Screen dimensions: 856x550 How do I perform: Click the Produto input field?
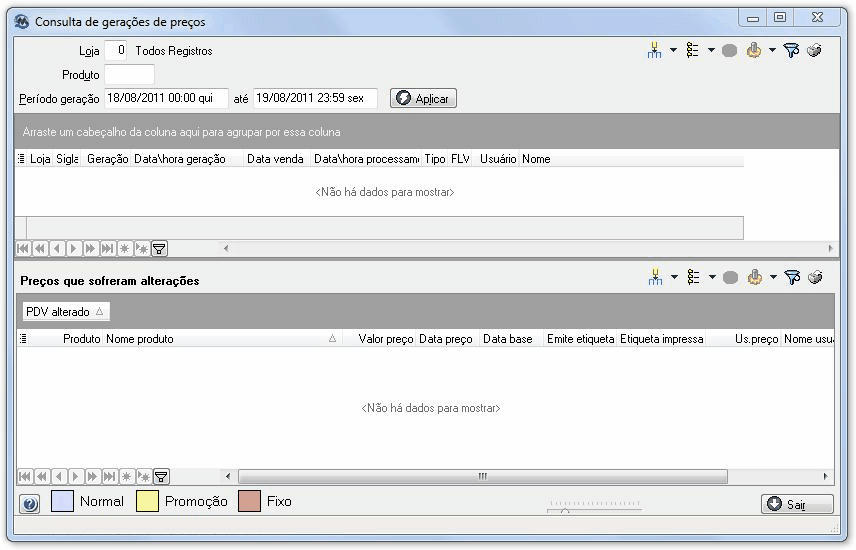click(x=129, y=75)
